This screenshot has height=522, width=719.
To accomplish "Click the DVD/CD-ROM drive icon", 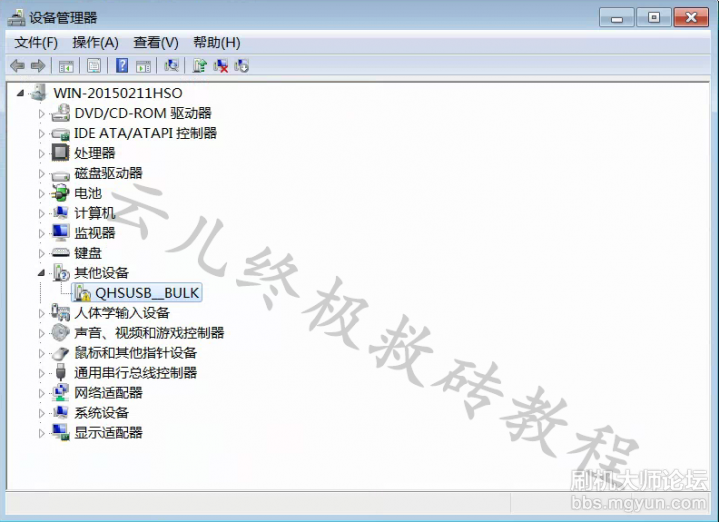I will [x=61, y=113].
